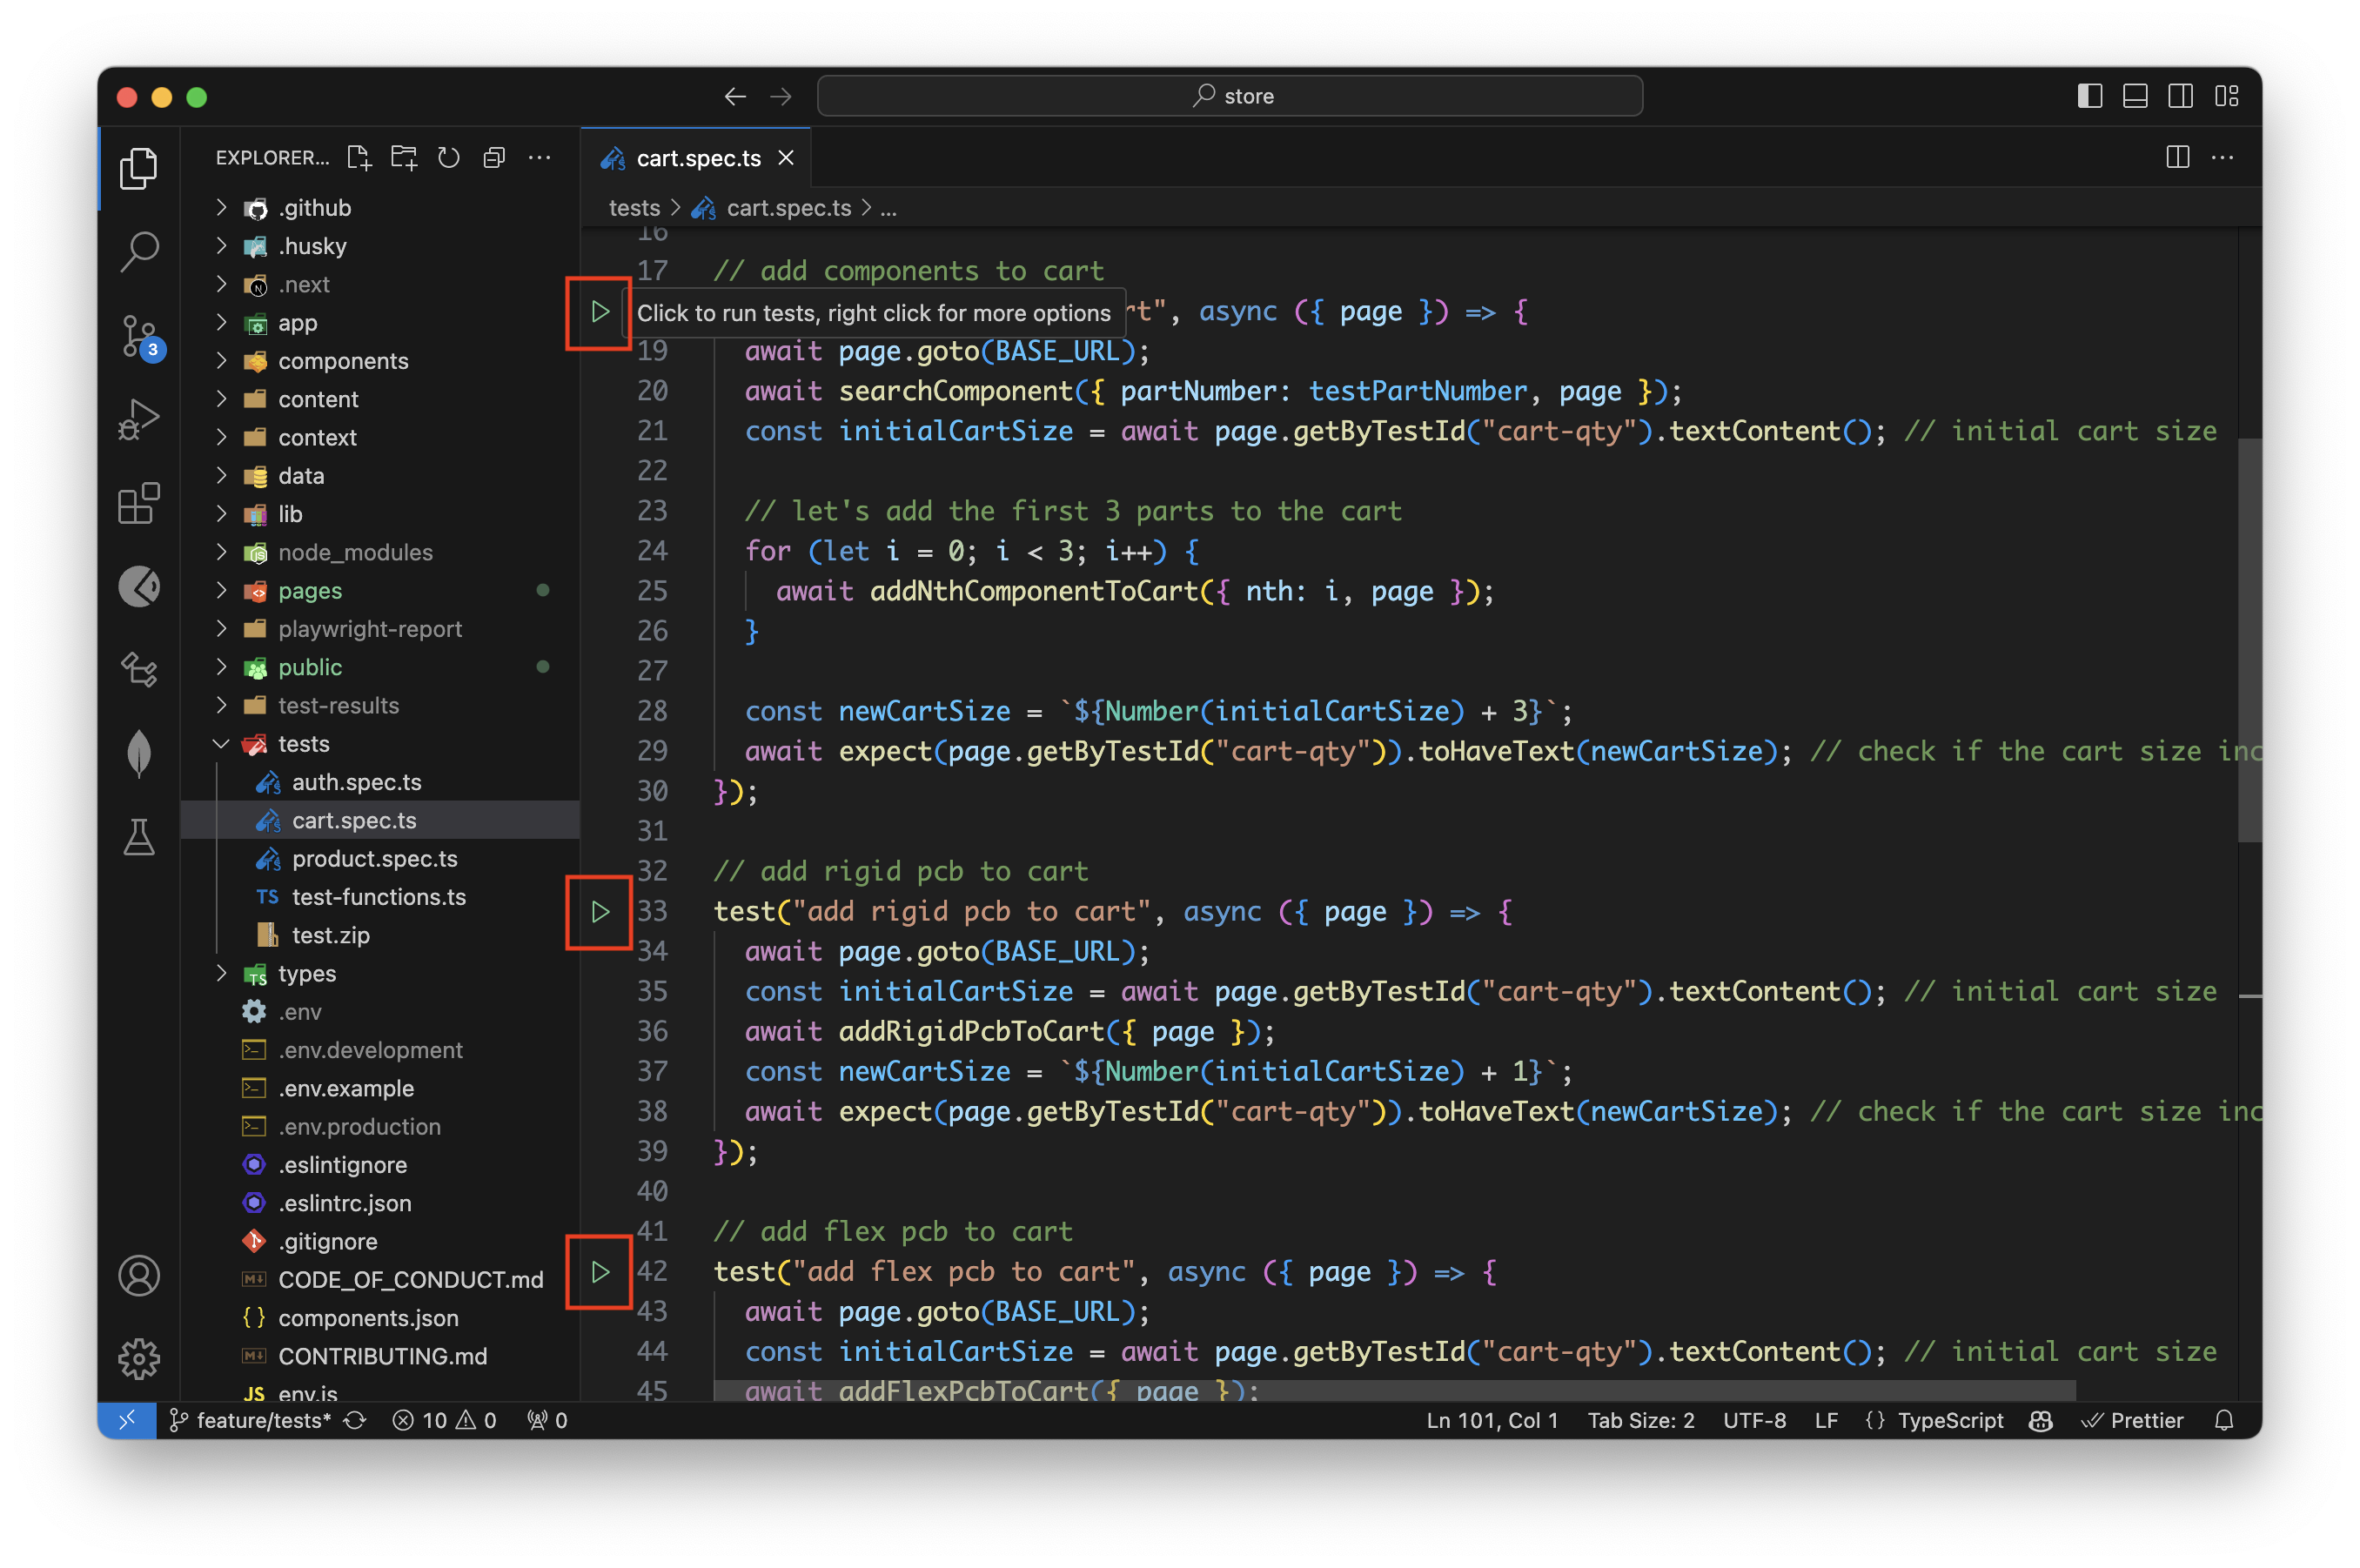This screenshot has width=2360, height=1568.
Task: Open the Accounts menu icon
Action: (139, 1275)
